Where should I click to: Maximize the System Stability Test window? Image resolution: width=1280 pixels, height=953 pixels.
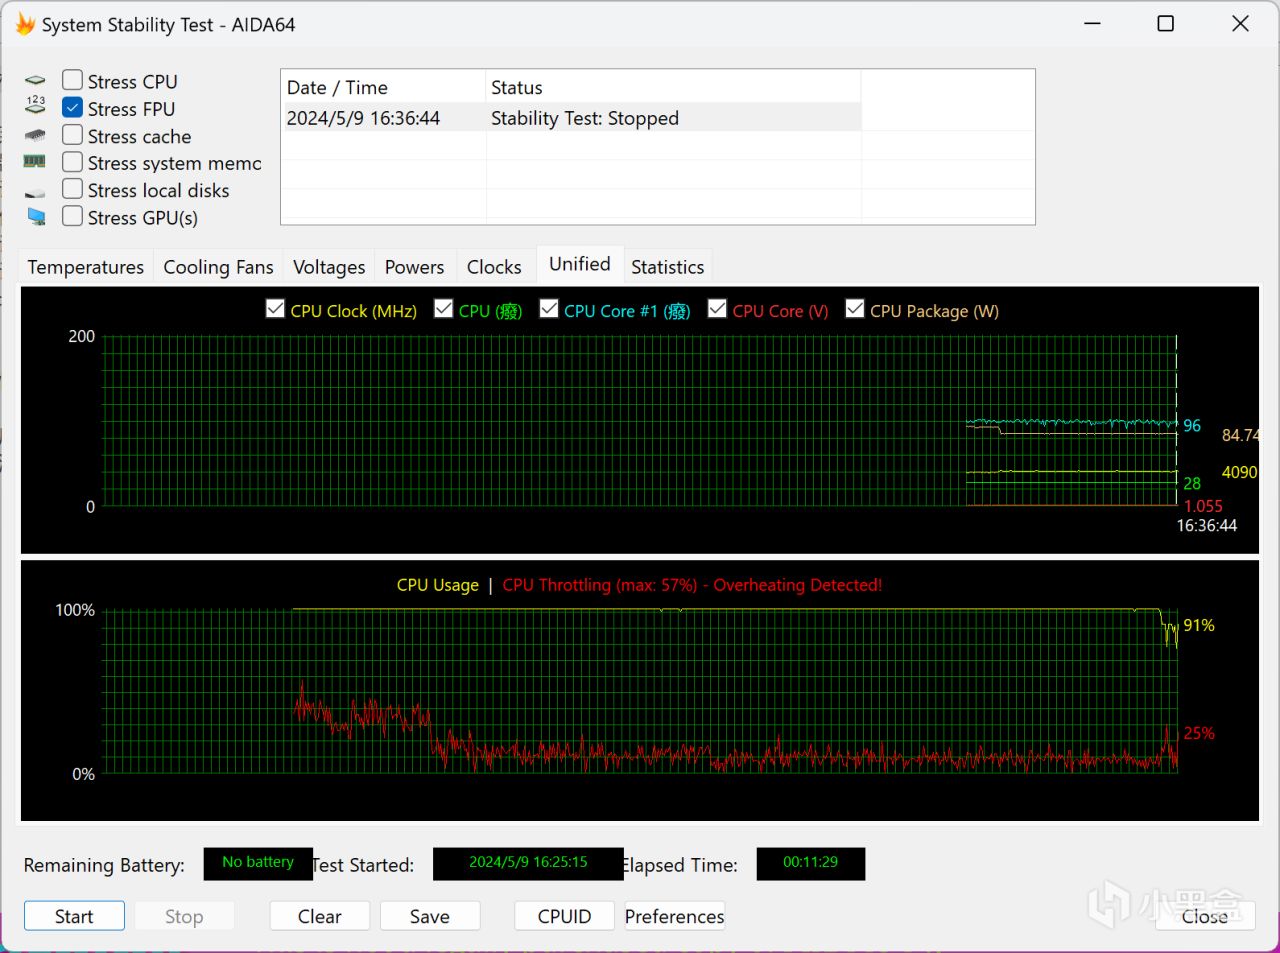[1166, 24]
